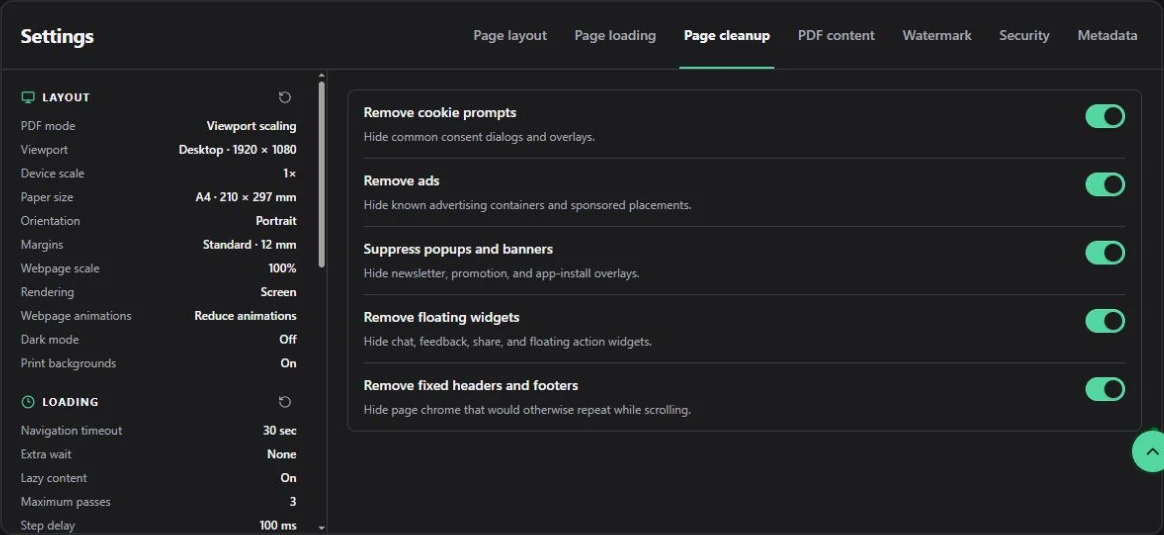Toggle Remove cookie prompts switch

1105,116
